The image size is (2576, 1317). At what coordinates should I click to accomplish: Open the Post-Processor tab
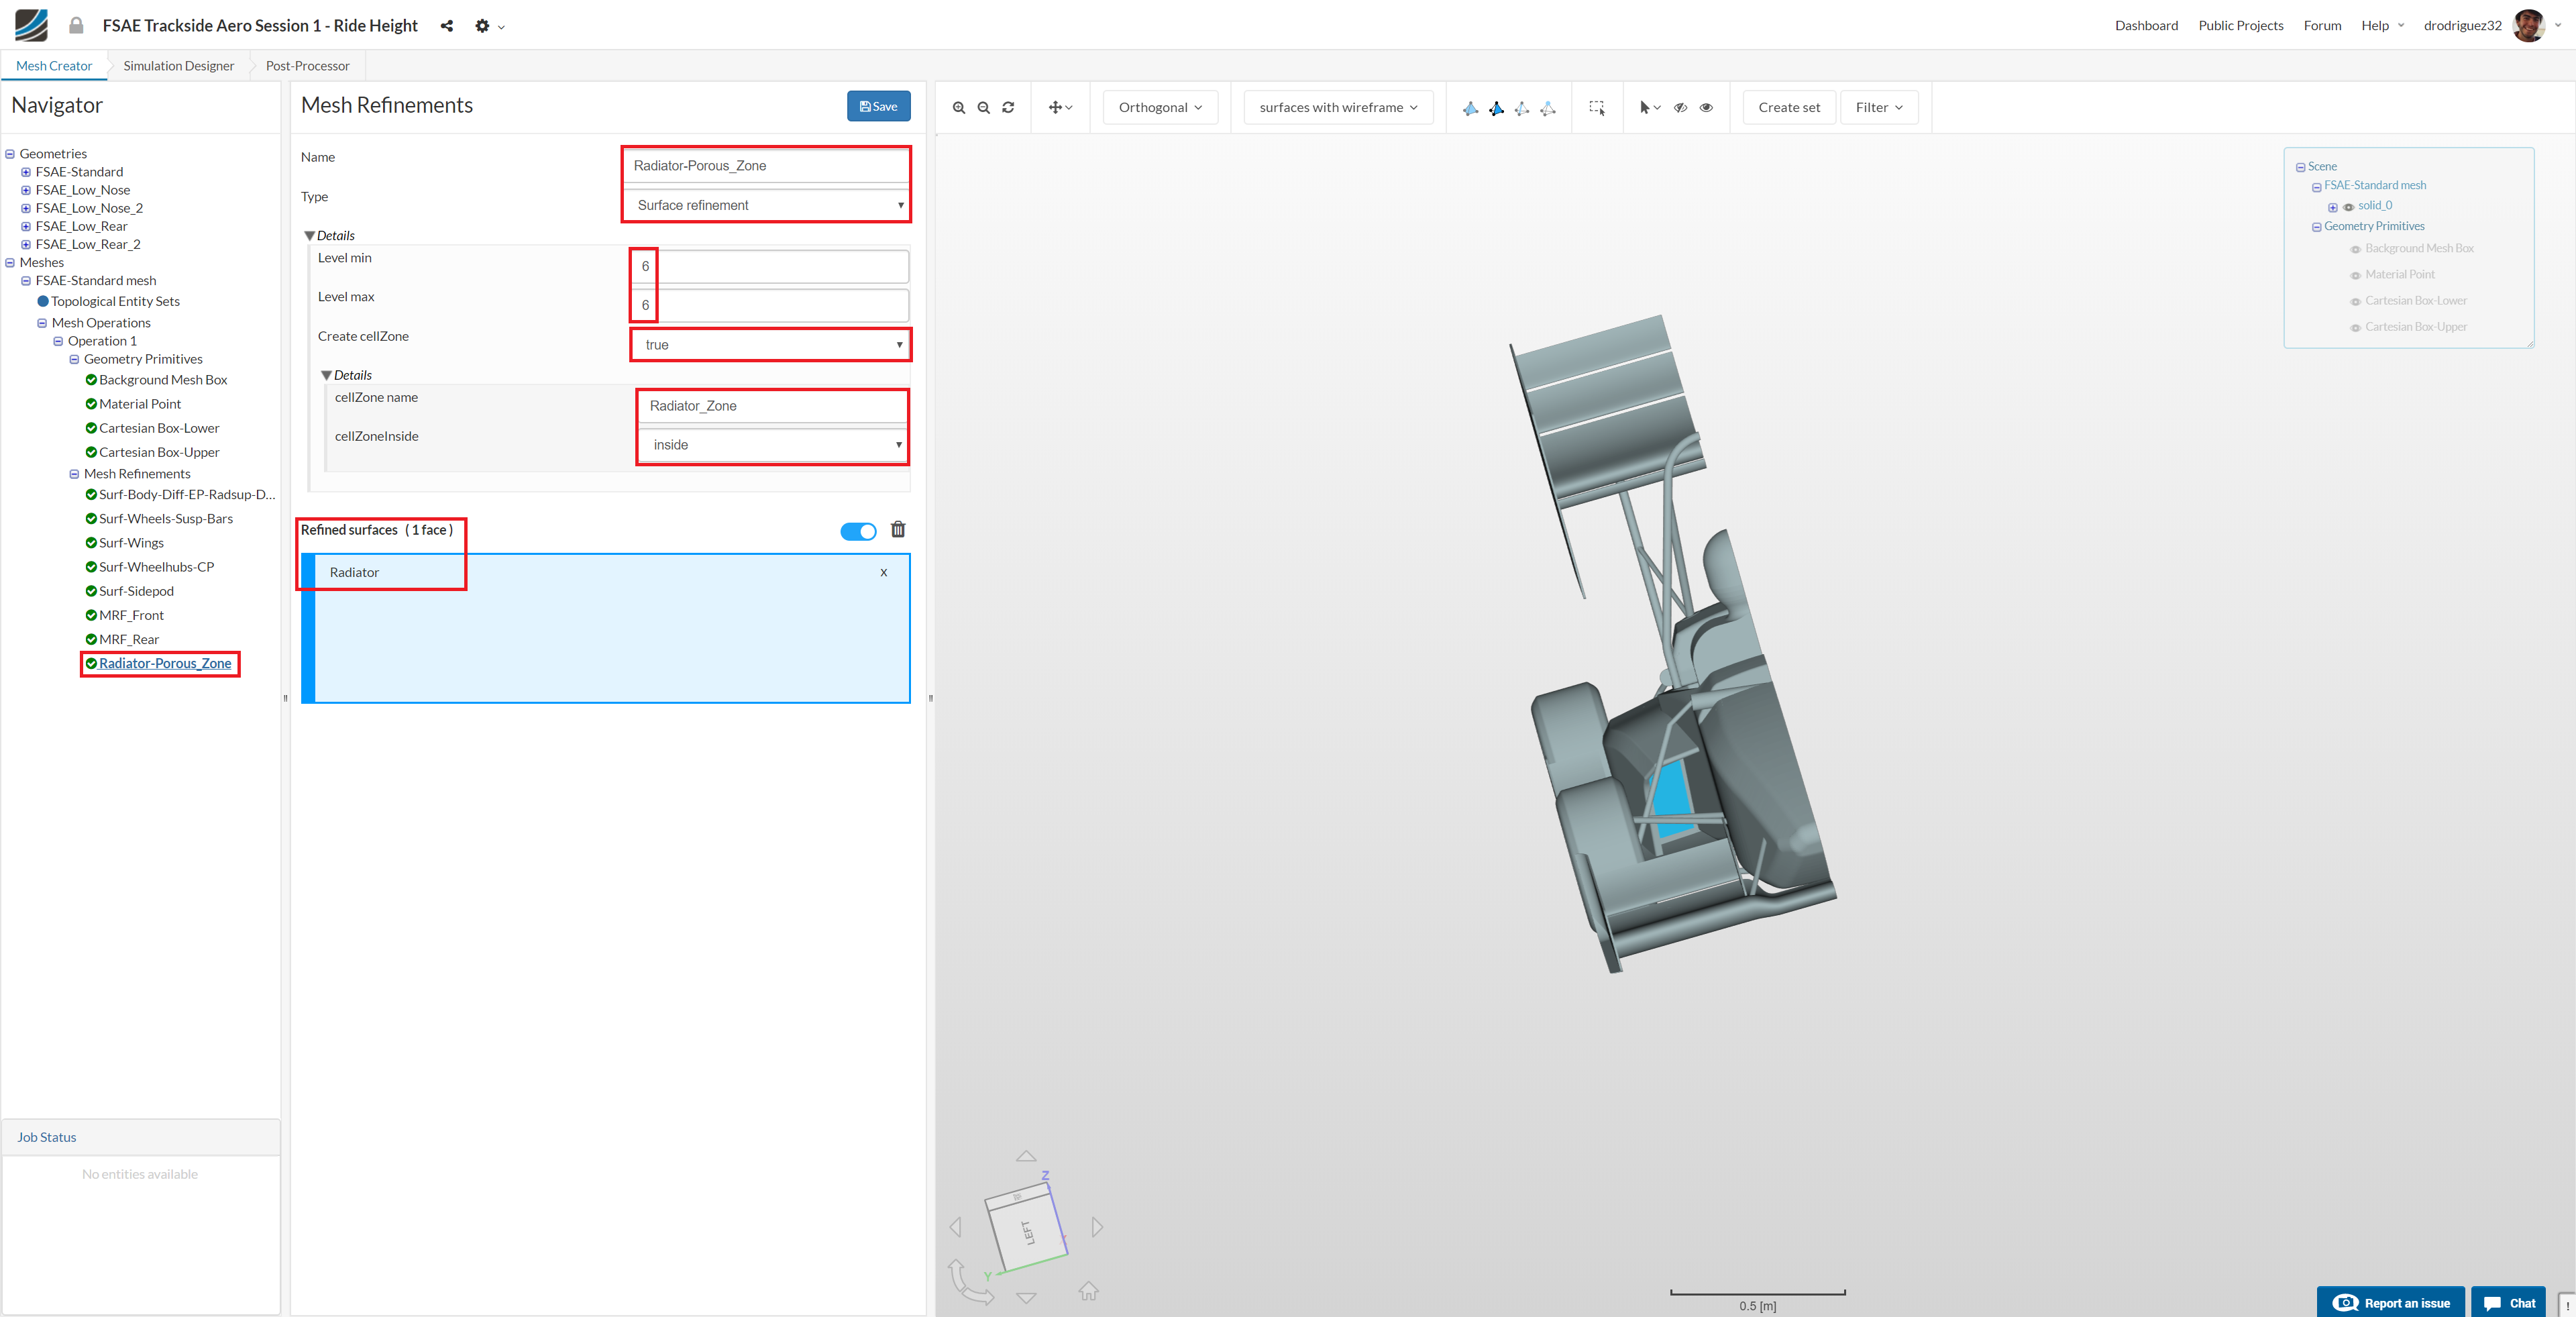click(x=307, y=66)
